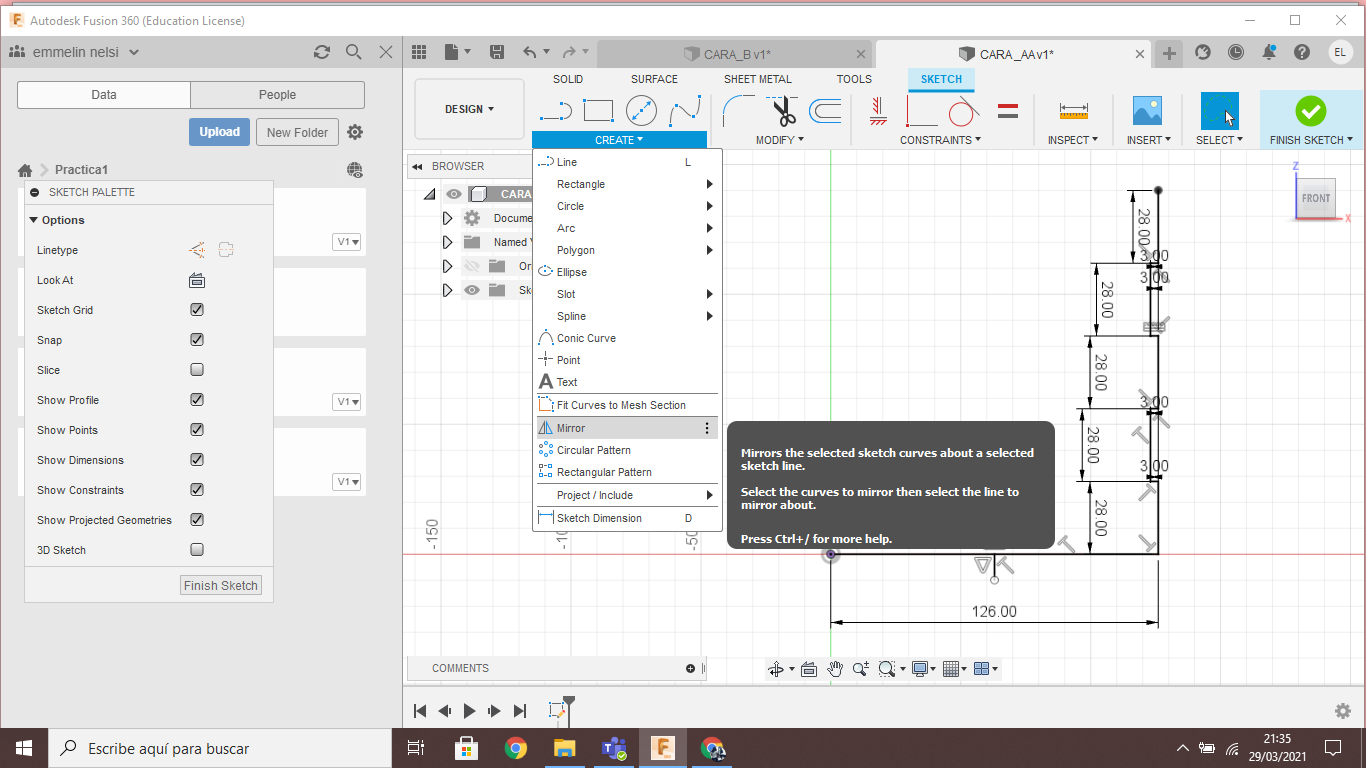The width and height of the screenshot is (1366, 768).
Task: Click the timeline play button
Action: pos(470,711)
